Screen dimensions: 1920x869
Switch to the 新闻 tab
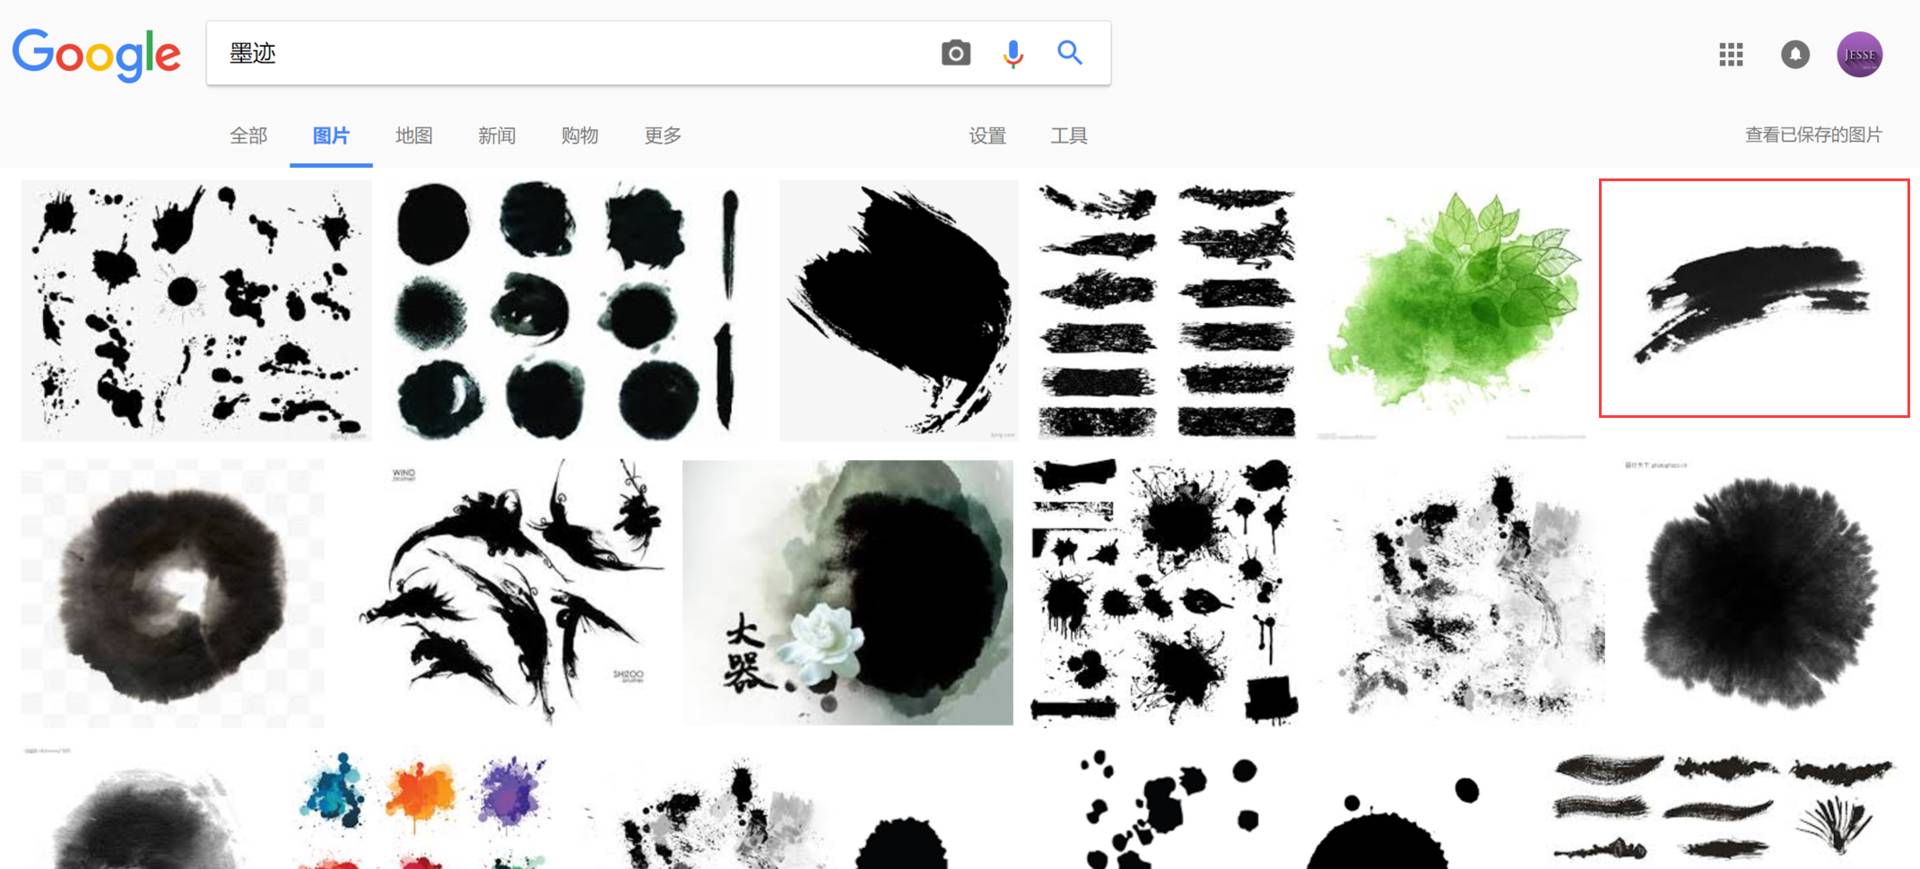click(x=497, y=136)
